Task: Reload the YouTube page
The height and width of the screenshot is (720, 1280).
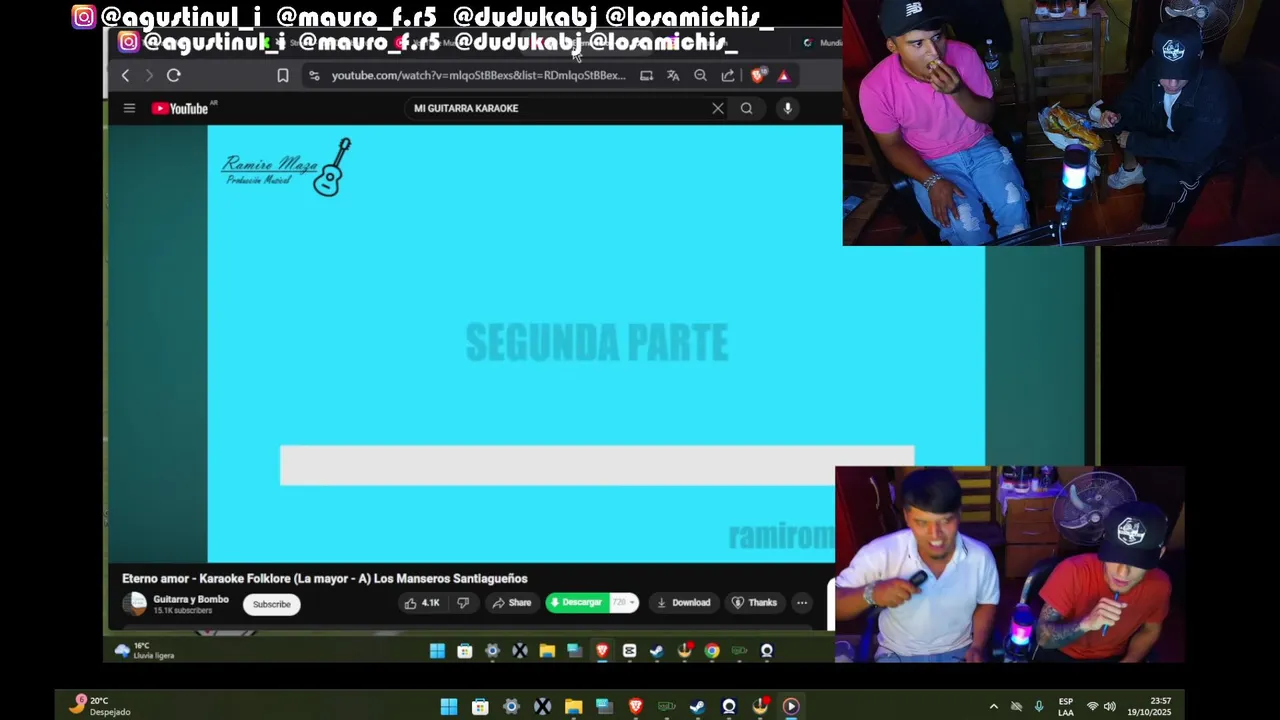Action: (x=174, y=75)
